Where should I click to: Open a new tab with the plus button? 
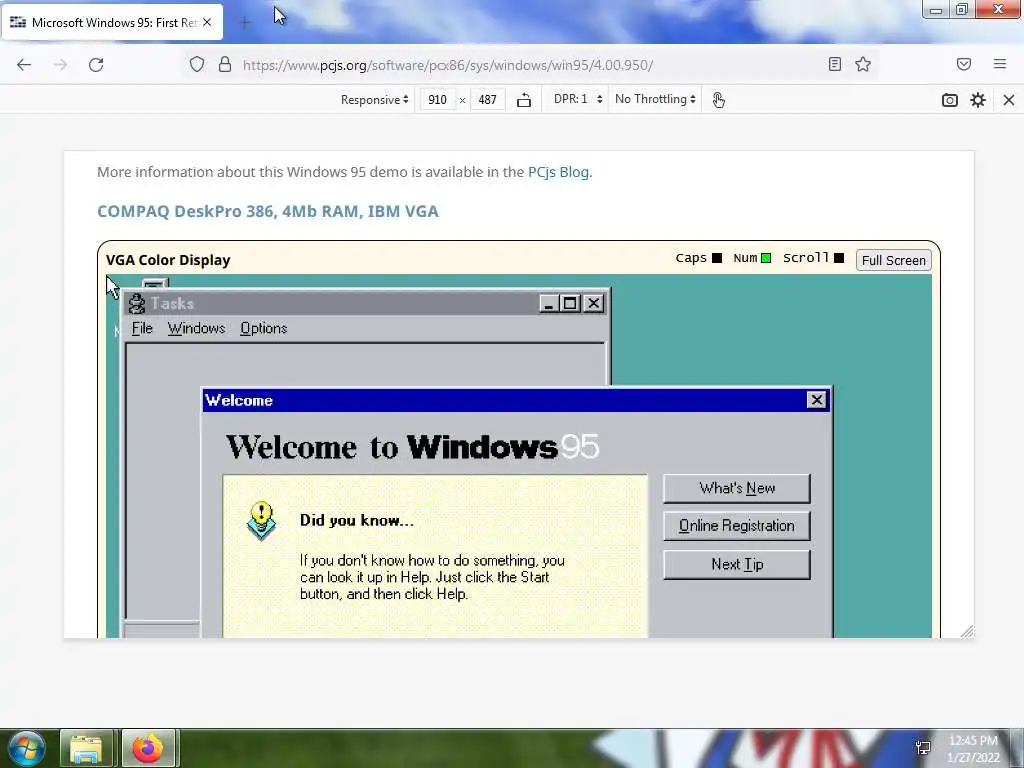click(x=245, y=23)
